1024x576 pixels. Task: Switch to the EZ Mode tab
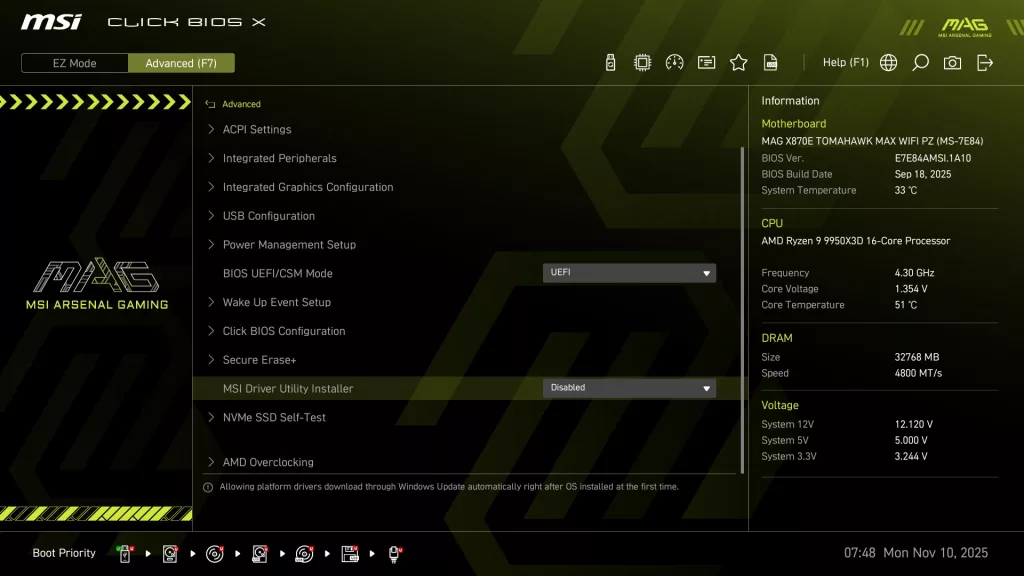[x=73, y=63]
